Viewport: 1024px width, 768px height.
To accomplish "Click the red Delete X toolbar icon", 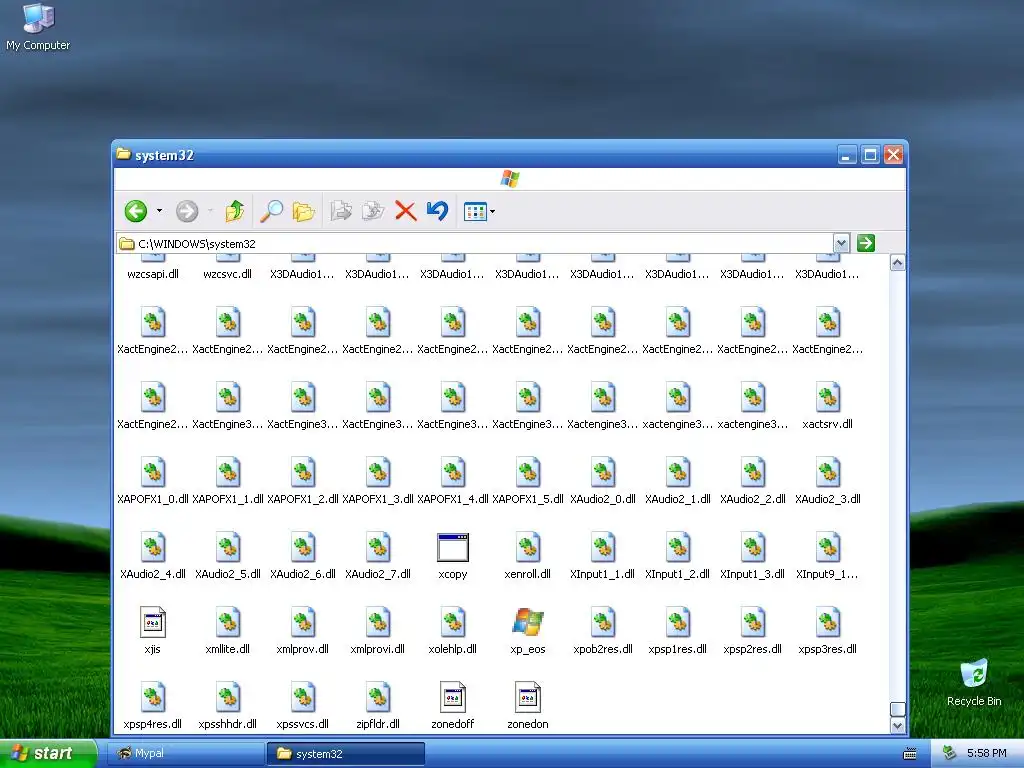I will (406, 211).
